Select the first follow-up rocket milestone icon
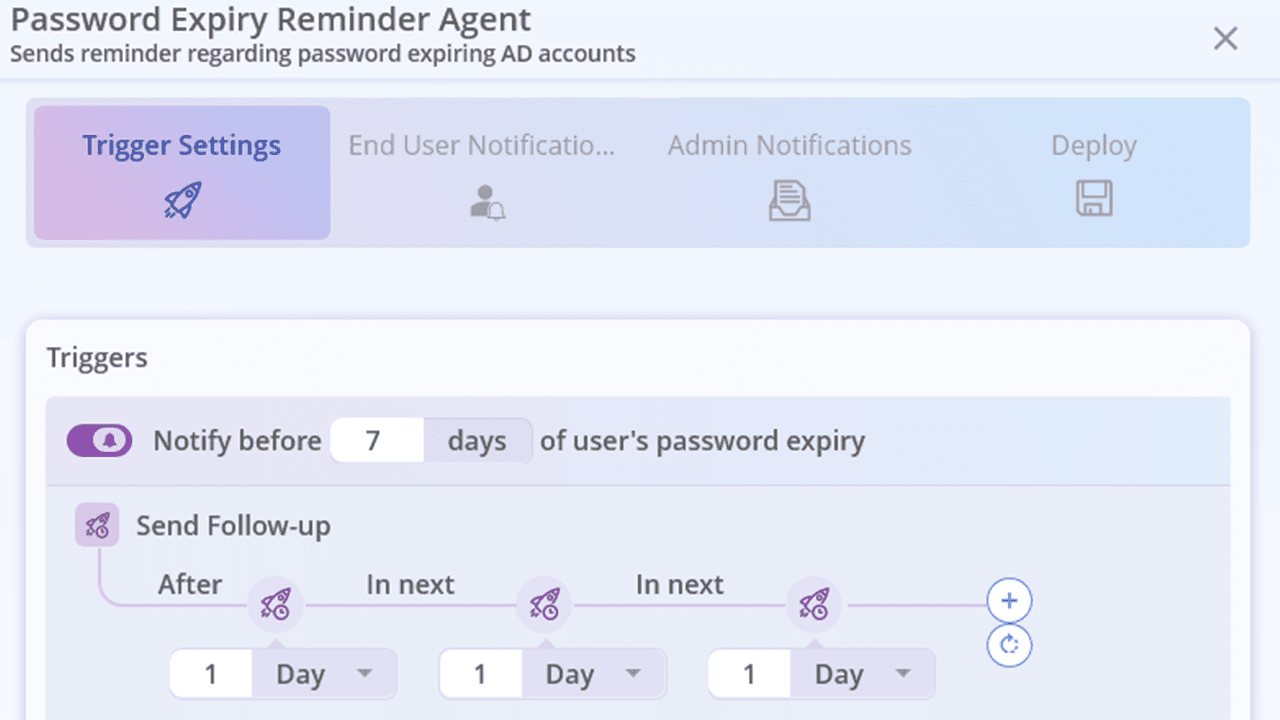 click(274, 604)
